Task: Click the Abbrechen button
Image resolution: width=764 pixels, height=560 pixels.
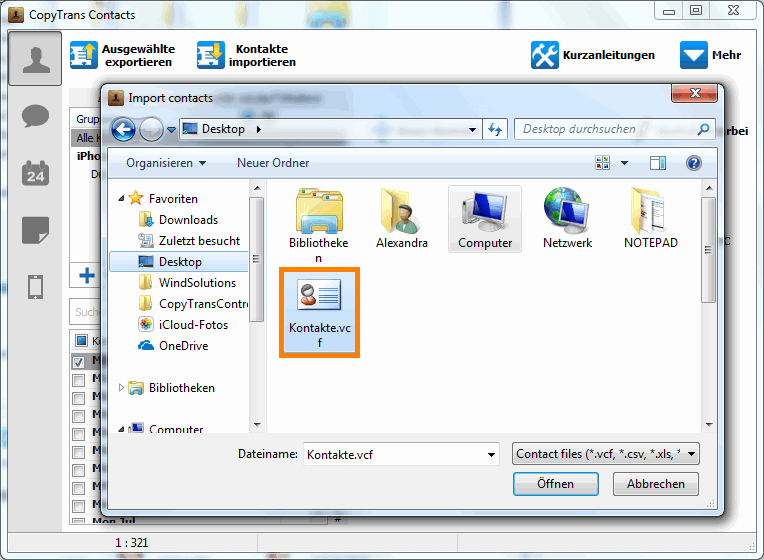Action: point(655,484)
